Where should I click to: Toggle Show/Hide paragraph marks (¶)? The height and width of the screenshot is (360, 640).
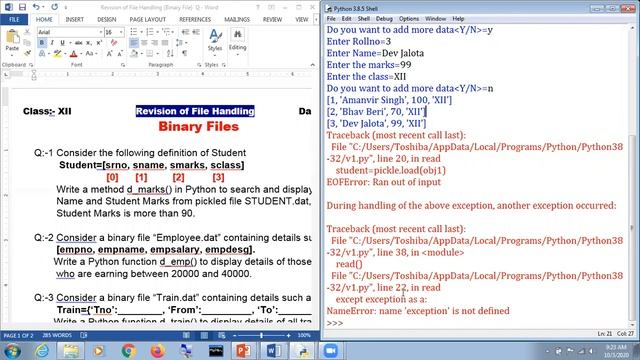pyautogui.click(x=184, y=53)
